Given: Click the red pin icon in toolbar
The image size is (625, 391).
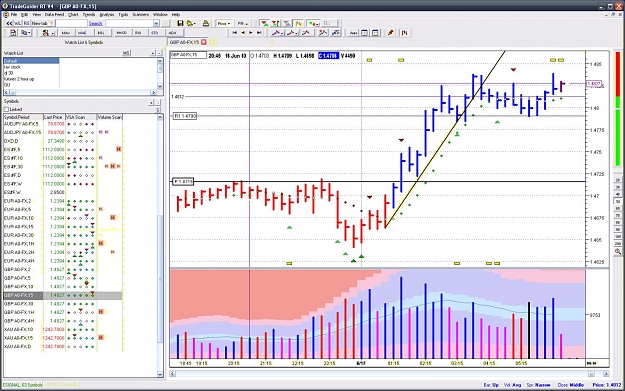Looking at the screenshot, I should click(391, 33).
